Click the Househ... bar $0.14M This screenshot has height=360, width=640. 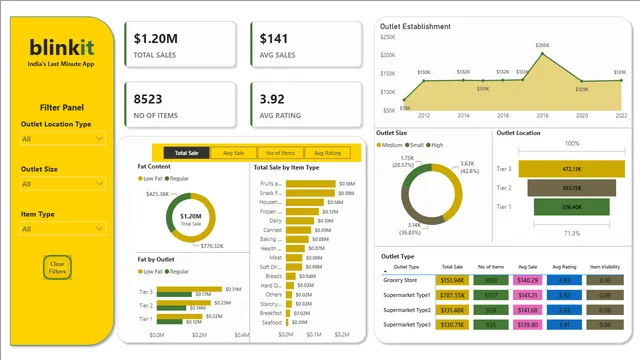click(x=304, y=202)
